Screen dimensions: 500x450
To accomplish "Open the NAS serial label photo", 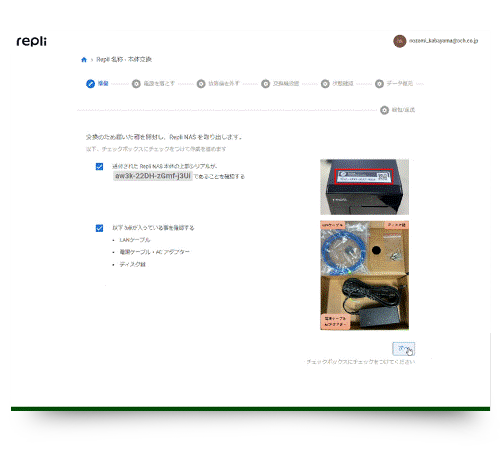I will pyautogui.click(x=364, y=187).
